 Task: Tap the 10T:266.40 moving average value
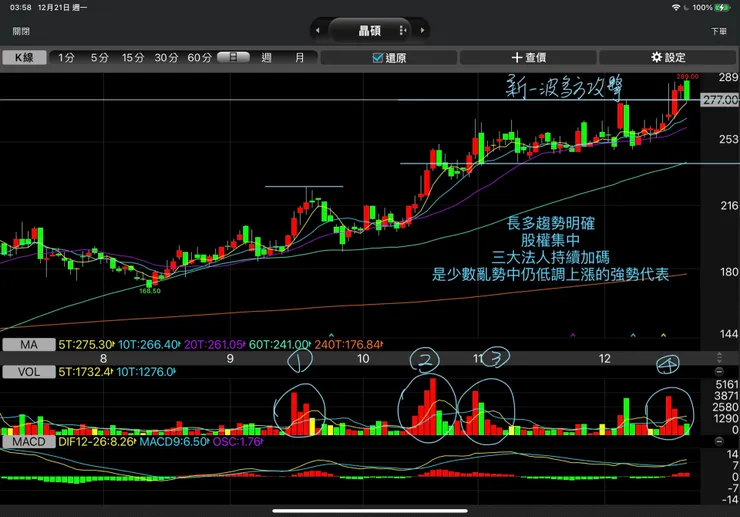click(x=149, y=345)
